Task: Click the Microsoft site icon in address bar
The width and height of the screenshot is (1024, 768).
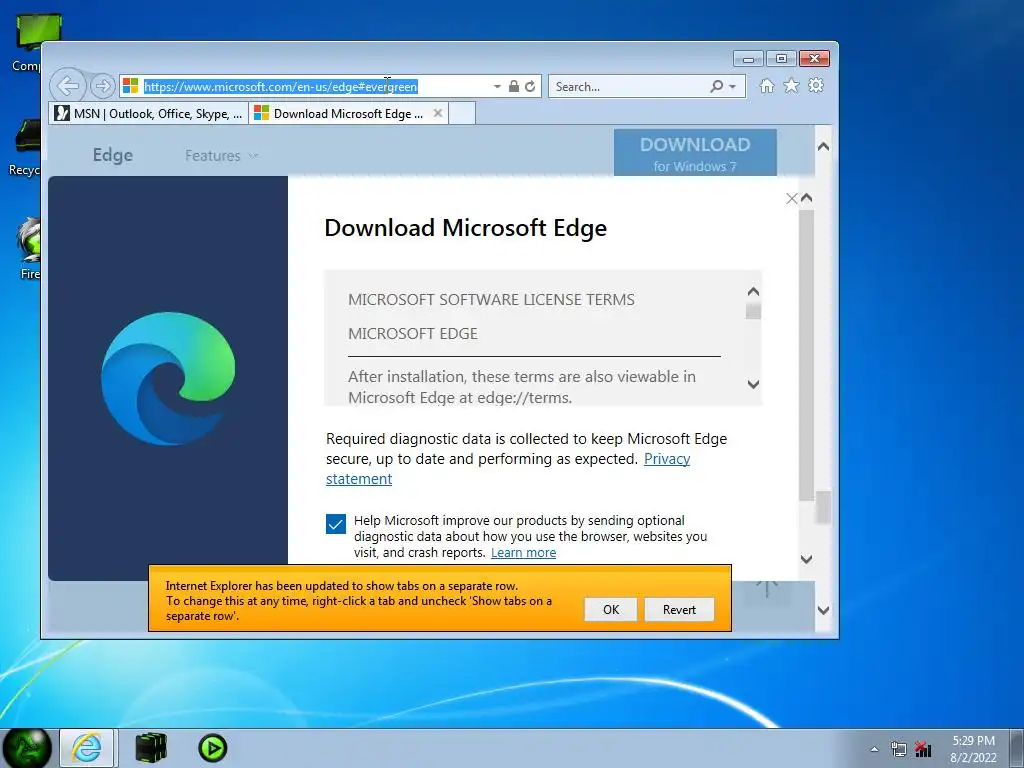Action: click(x=131, y=86)
